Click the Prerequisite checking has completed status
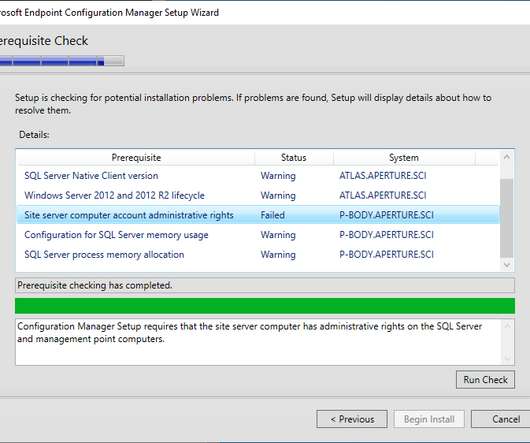The height and width of the screenshot is (443, 530). (x=265, y=286)
